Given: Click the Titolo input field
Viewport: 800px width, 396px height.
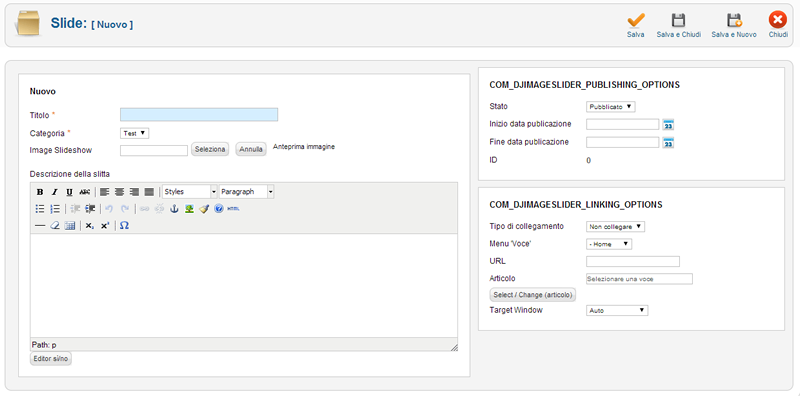Looking at the screenshot, I should click(x=199, y=114).
